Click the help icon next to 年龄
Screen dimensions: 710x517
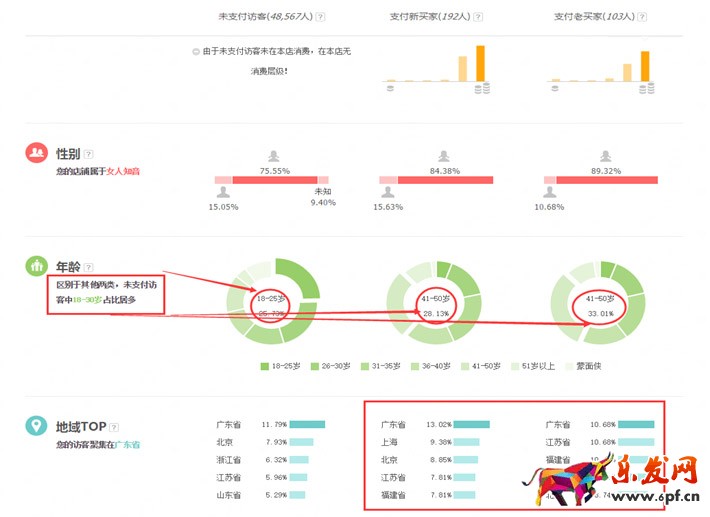(x=89, y=267)
